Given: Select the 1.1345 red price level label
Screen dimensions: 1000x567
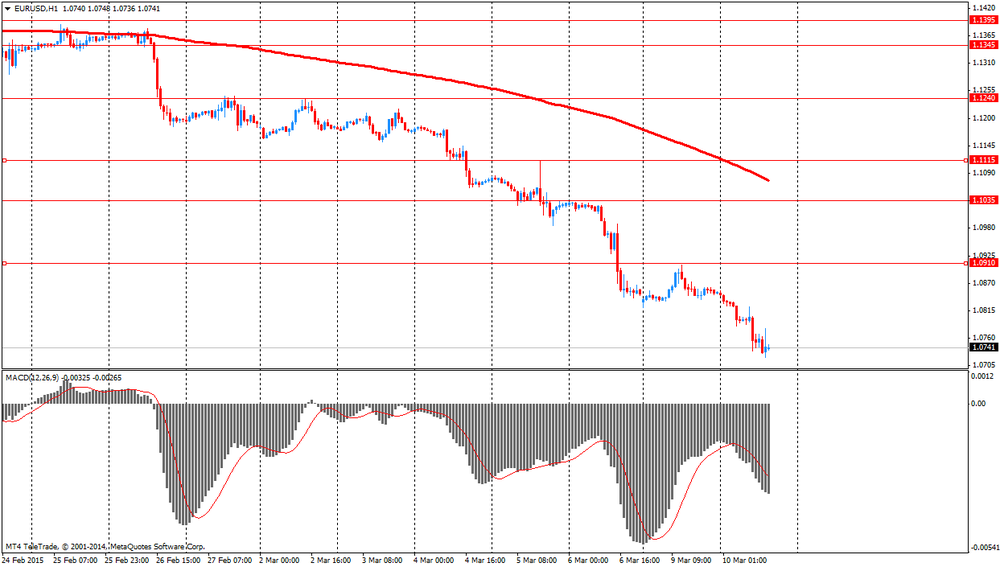Looking at the screenshot, I should 983,45.
